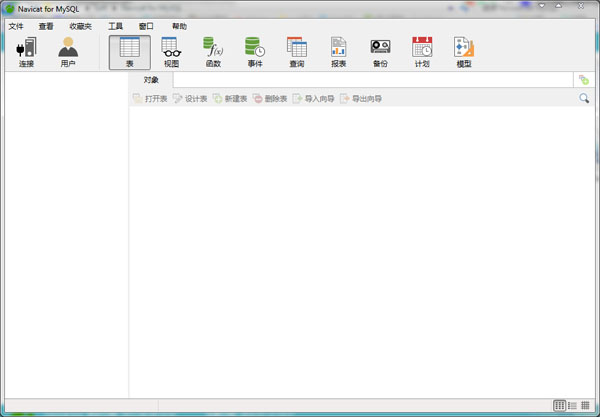
Task: Open the 事件 events section
Action: pos(255,52)
